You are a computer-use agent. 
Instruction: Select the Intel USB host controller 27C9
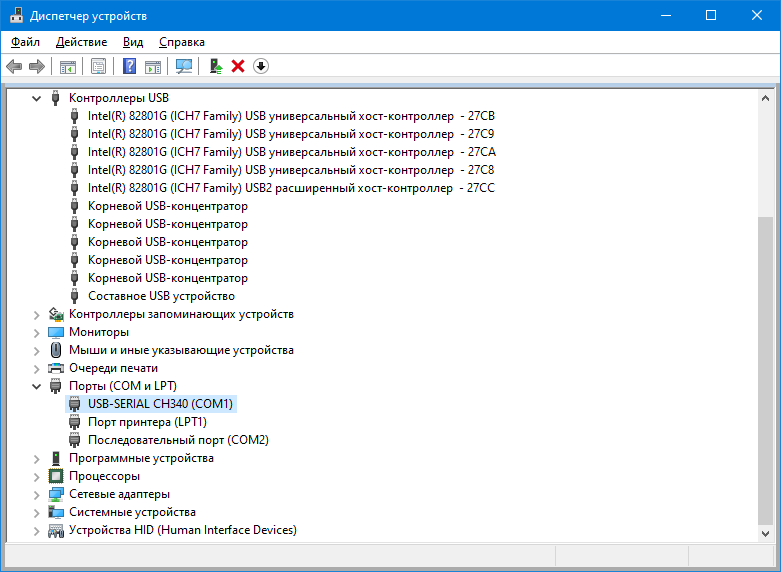pos(291,134)
